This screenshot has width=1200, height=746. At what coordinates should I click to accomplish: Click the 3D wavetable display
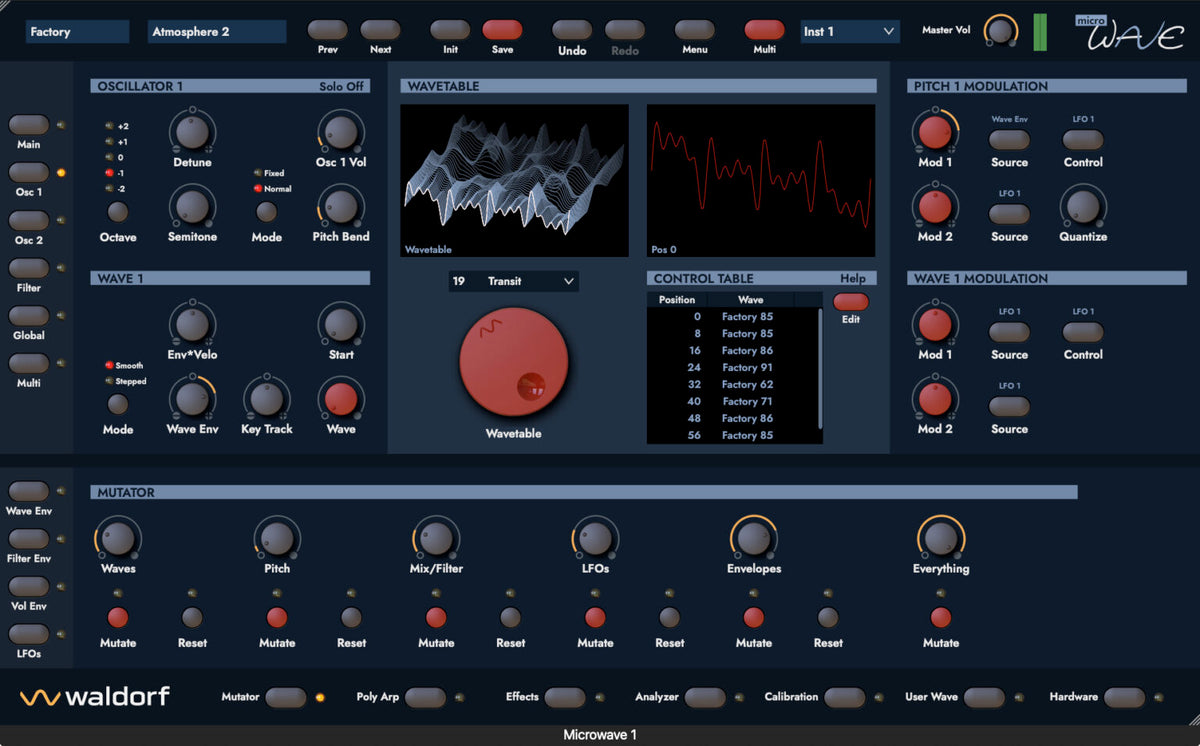[514, 181]
